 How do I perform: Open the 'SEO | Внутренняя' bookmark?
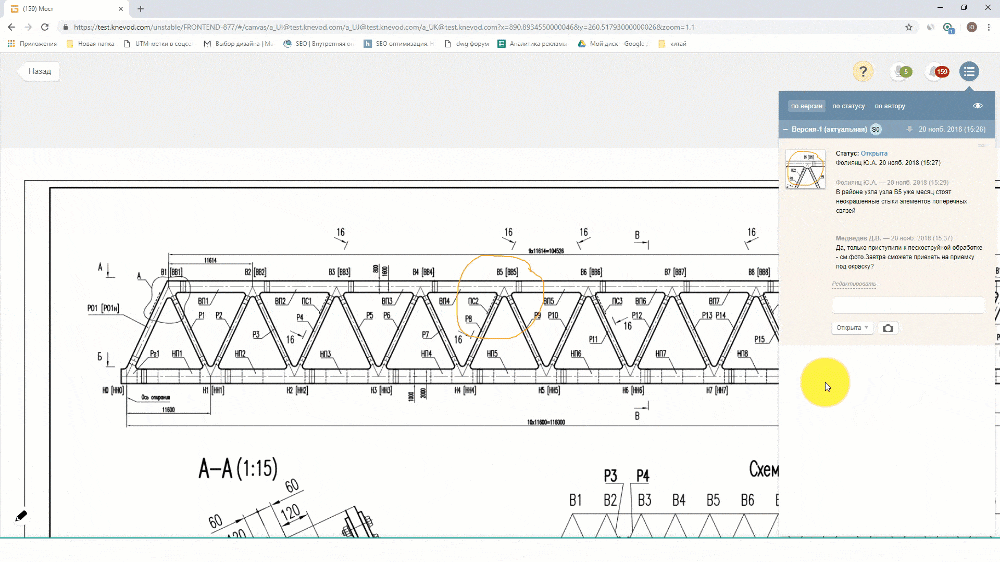[318, 44]
